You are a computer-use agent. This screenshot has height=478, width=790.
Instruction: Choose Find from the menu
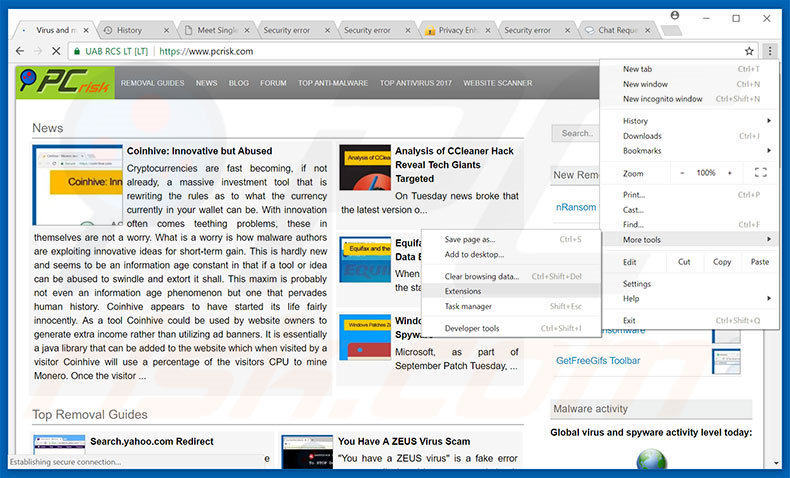[690, 225]
